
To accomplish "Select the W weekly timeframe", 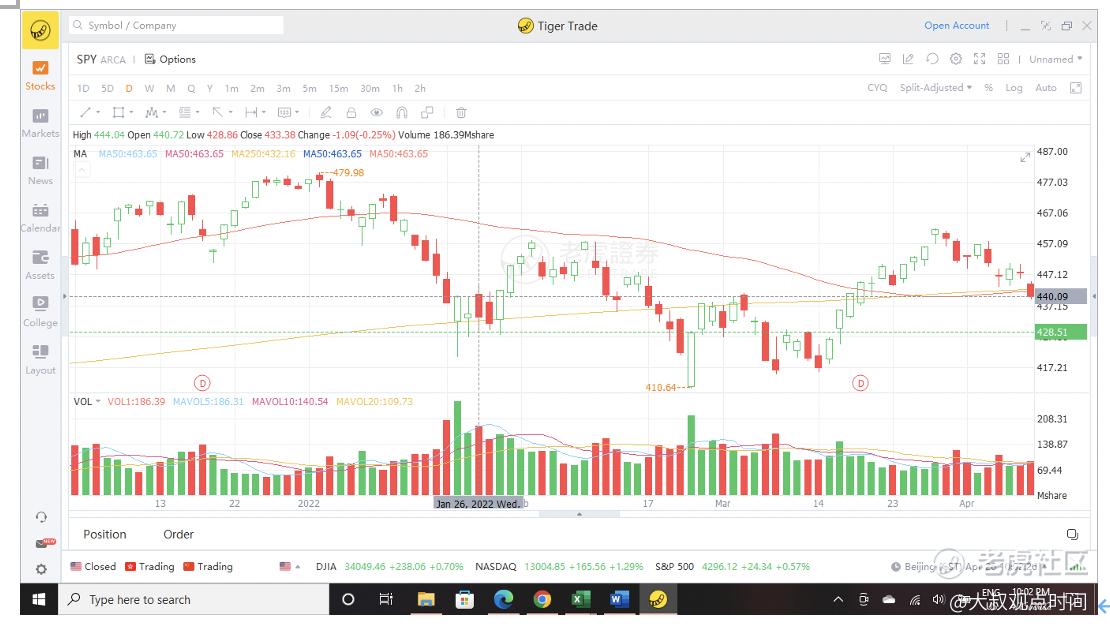I will tap(149, 89).
